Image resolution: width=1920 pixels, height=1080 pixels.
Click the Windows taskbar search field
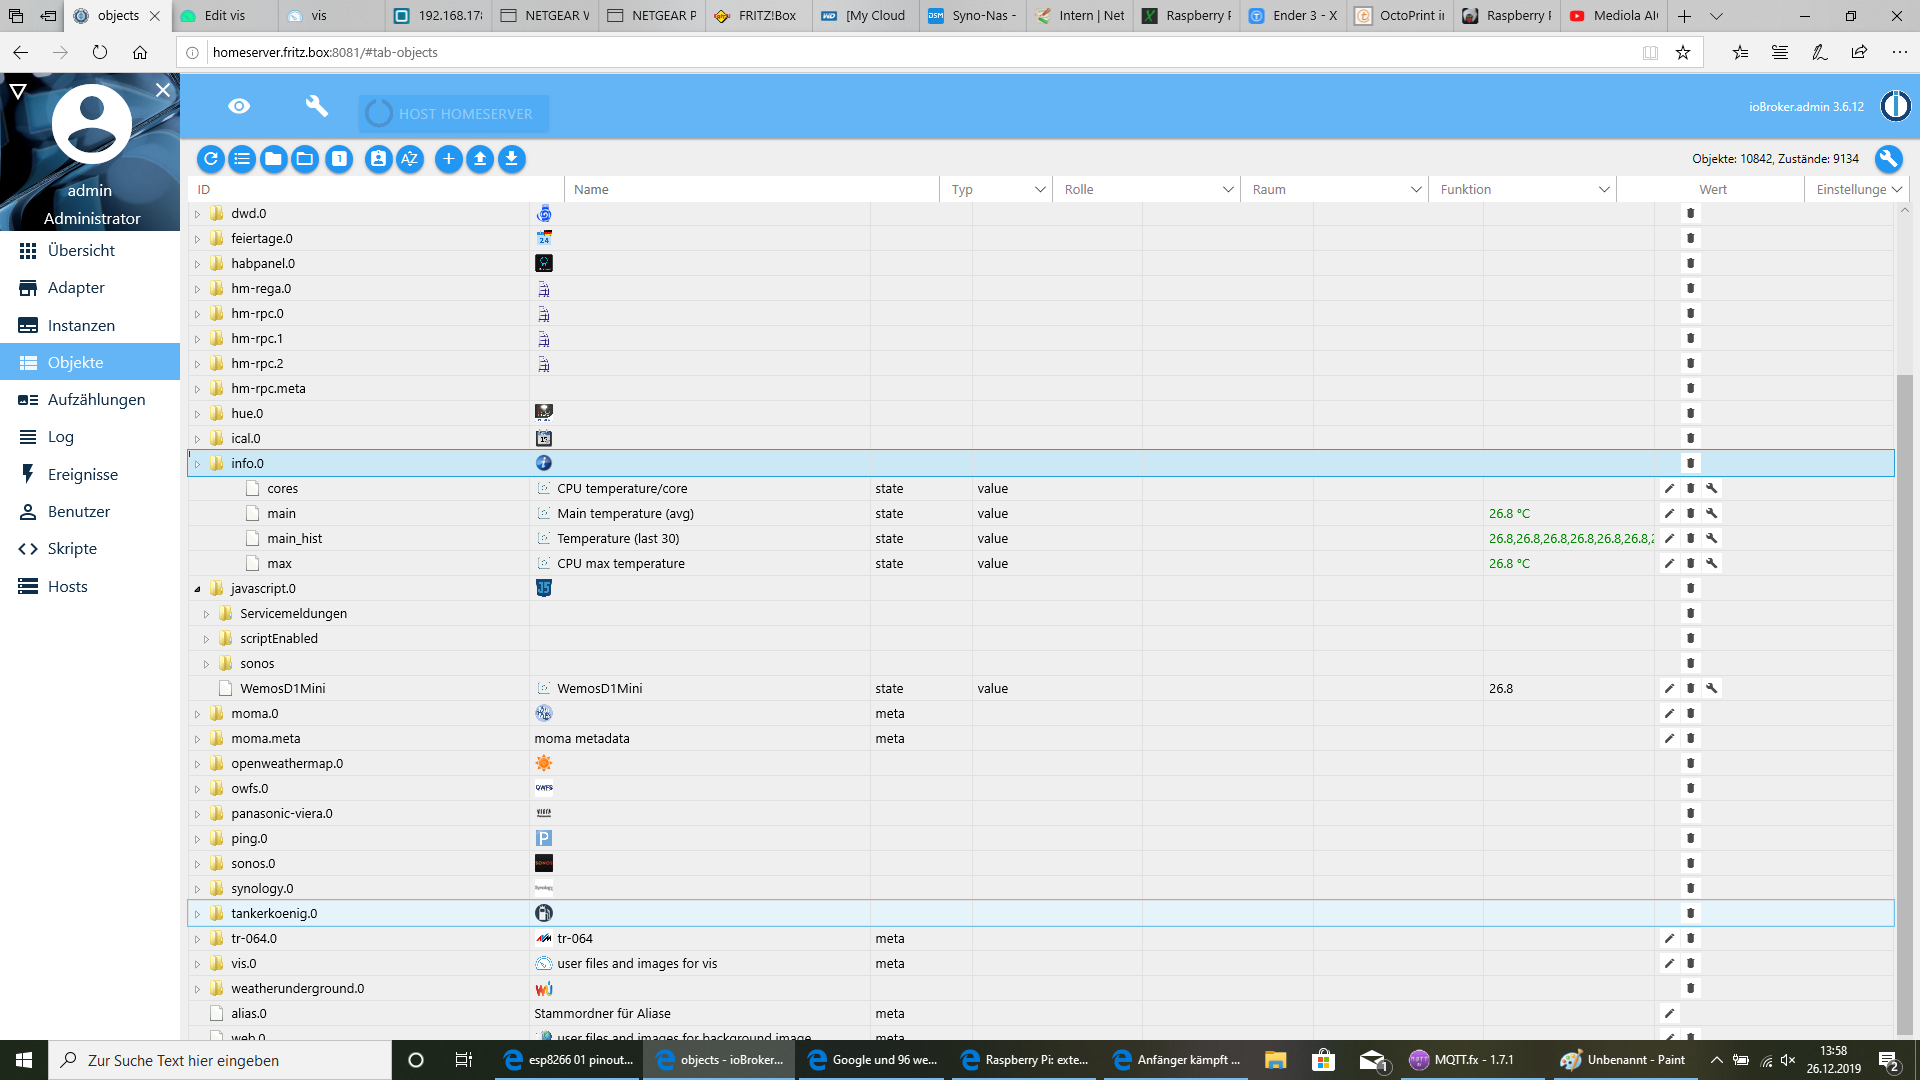pyautogui.click(x=220, y=1060)
